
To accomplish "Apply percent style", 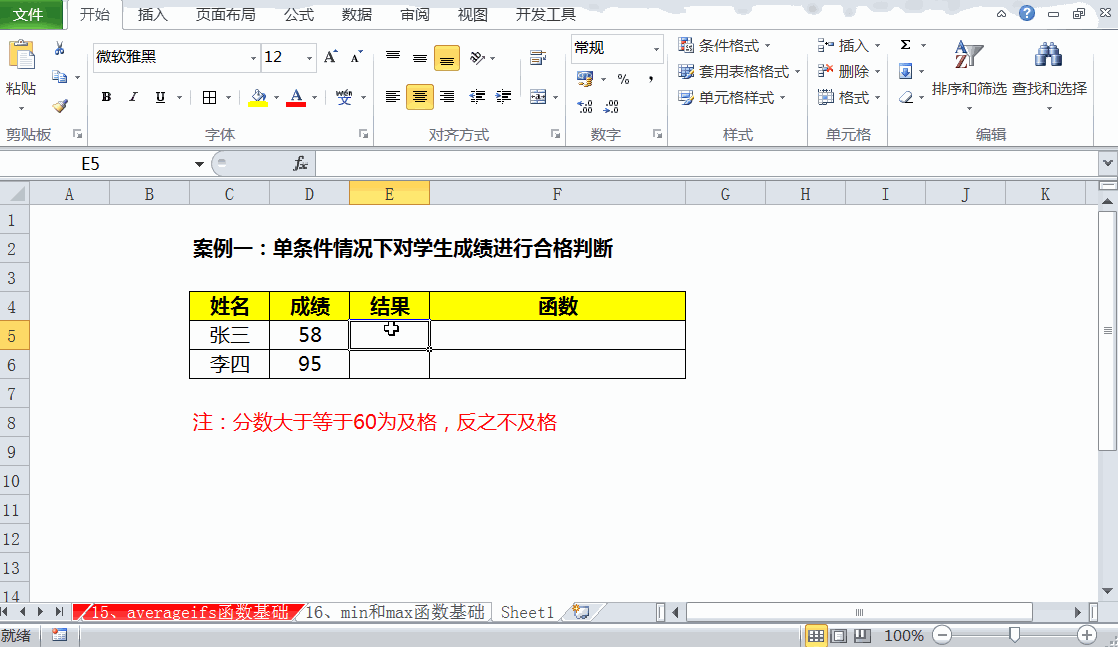I will coord(623,78).
